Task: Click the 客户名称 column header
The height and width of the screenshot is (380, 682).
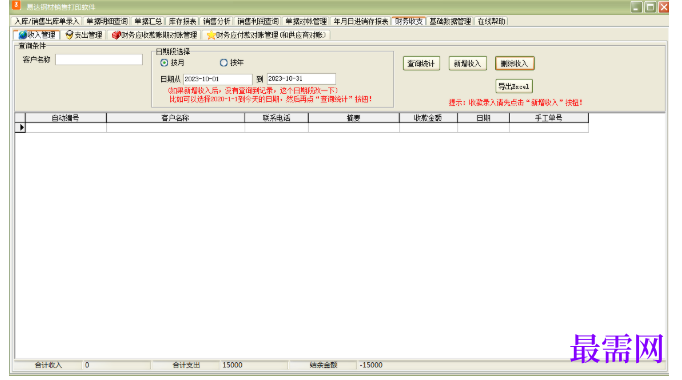Action: click(175, 118)
